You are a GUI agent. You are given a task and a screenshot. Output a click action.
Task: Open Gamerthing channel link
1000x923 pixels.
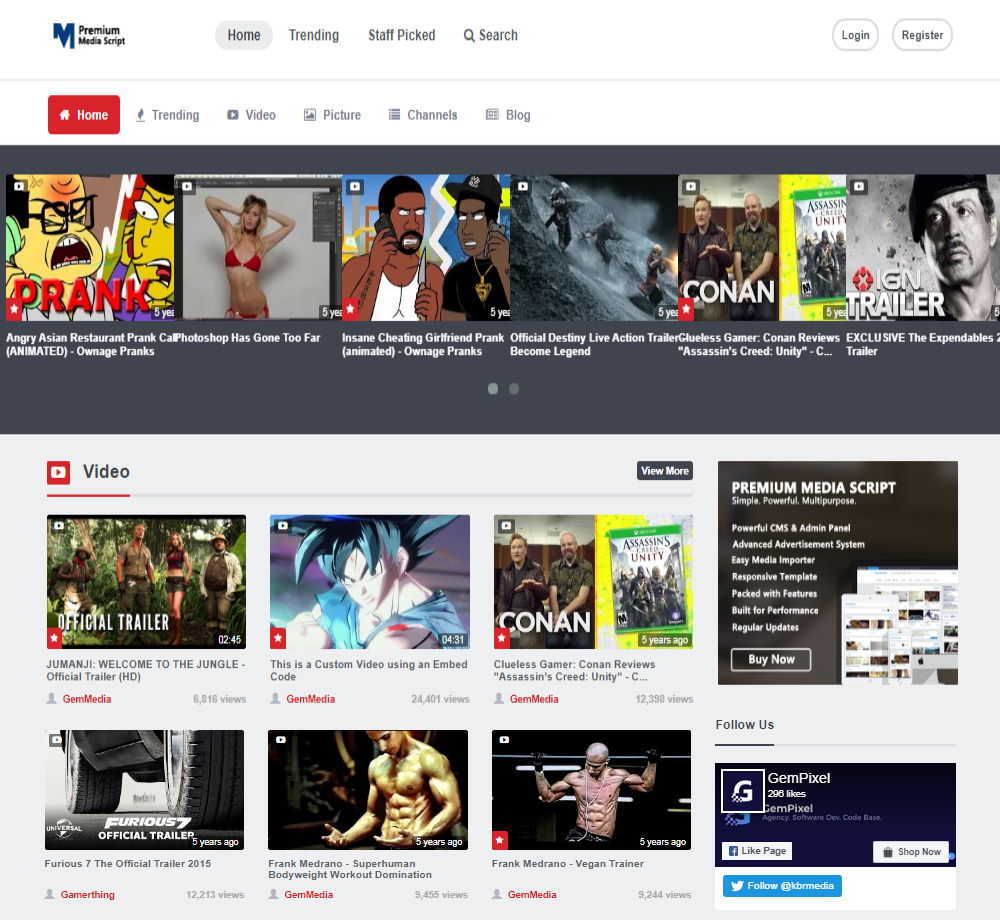(x=87, y=894)
